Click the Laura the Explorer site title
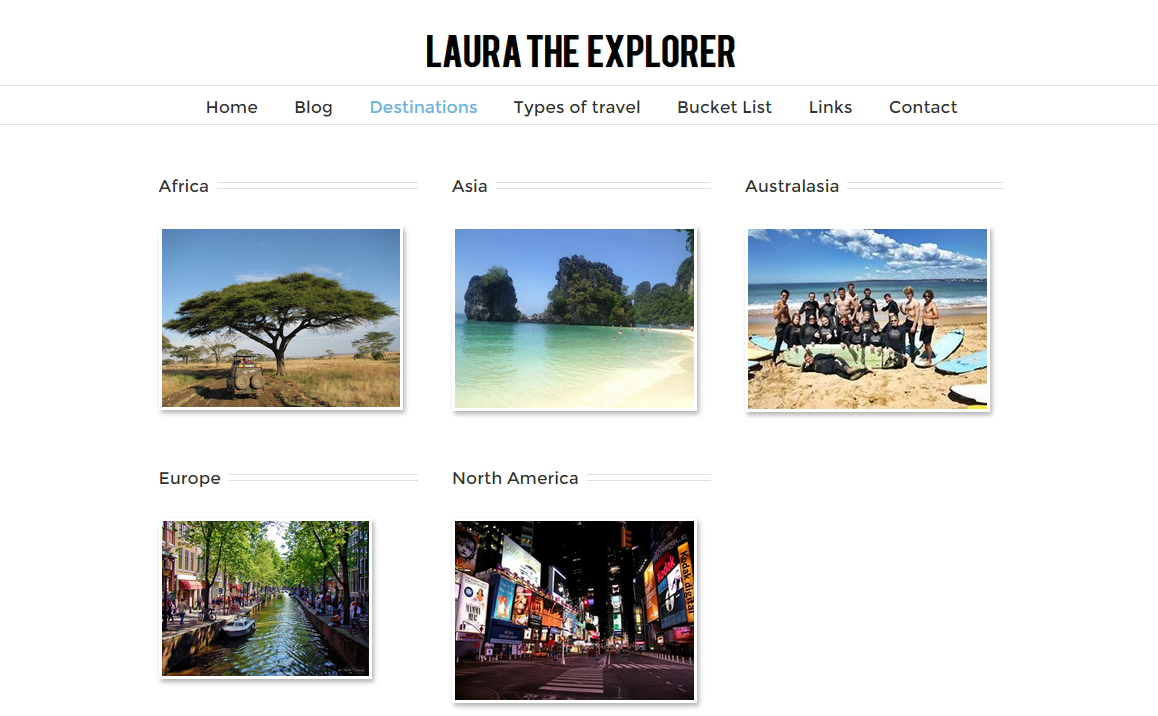The width and height of the screenshot is (1158, 716). click(x=580, y=52)
